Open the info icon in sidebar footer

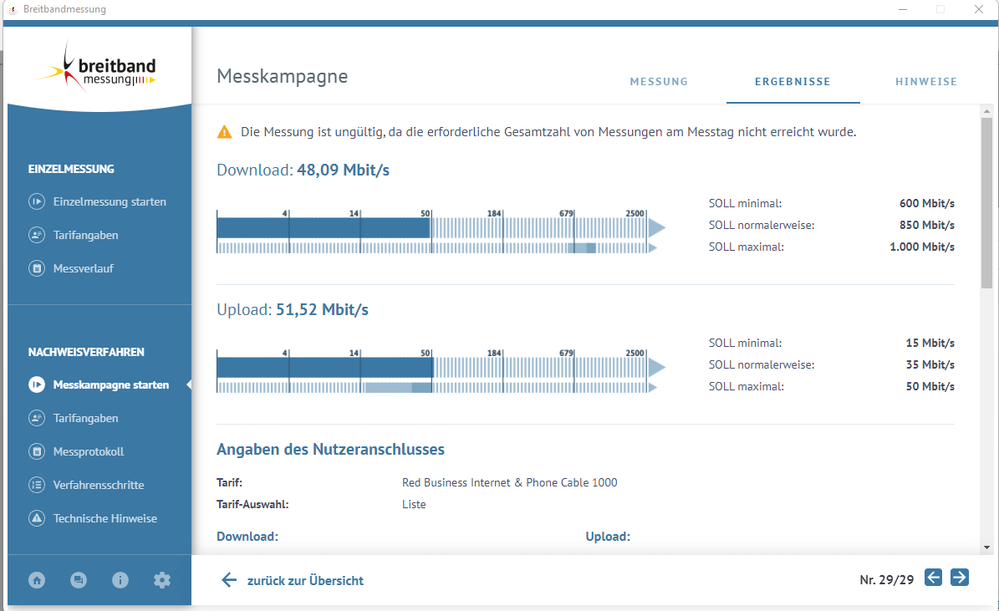(x=120, y=580)
